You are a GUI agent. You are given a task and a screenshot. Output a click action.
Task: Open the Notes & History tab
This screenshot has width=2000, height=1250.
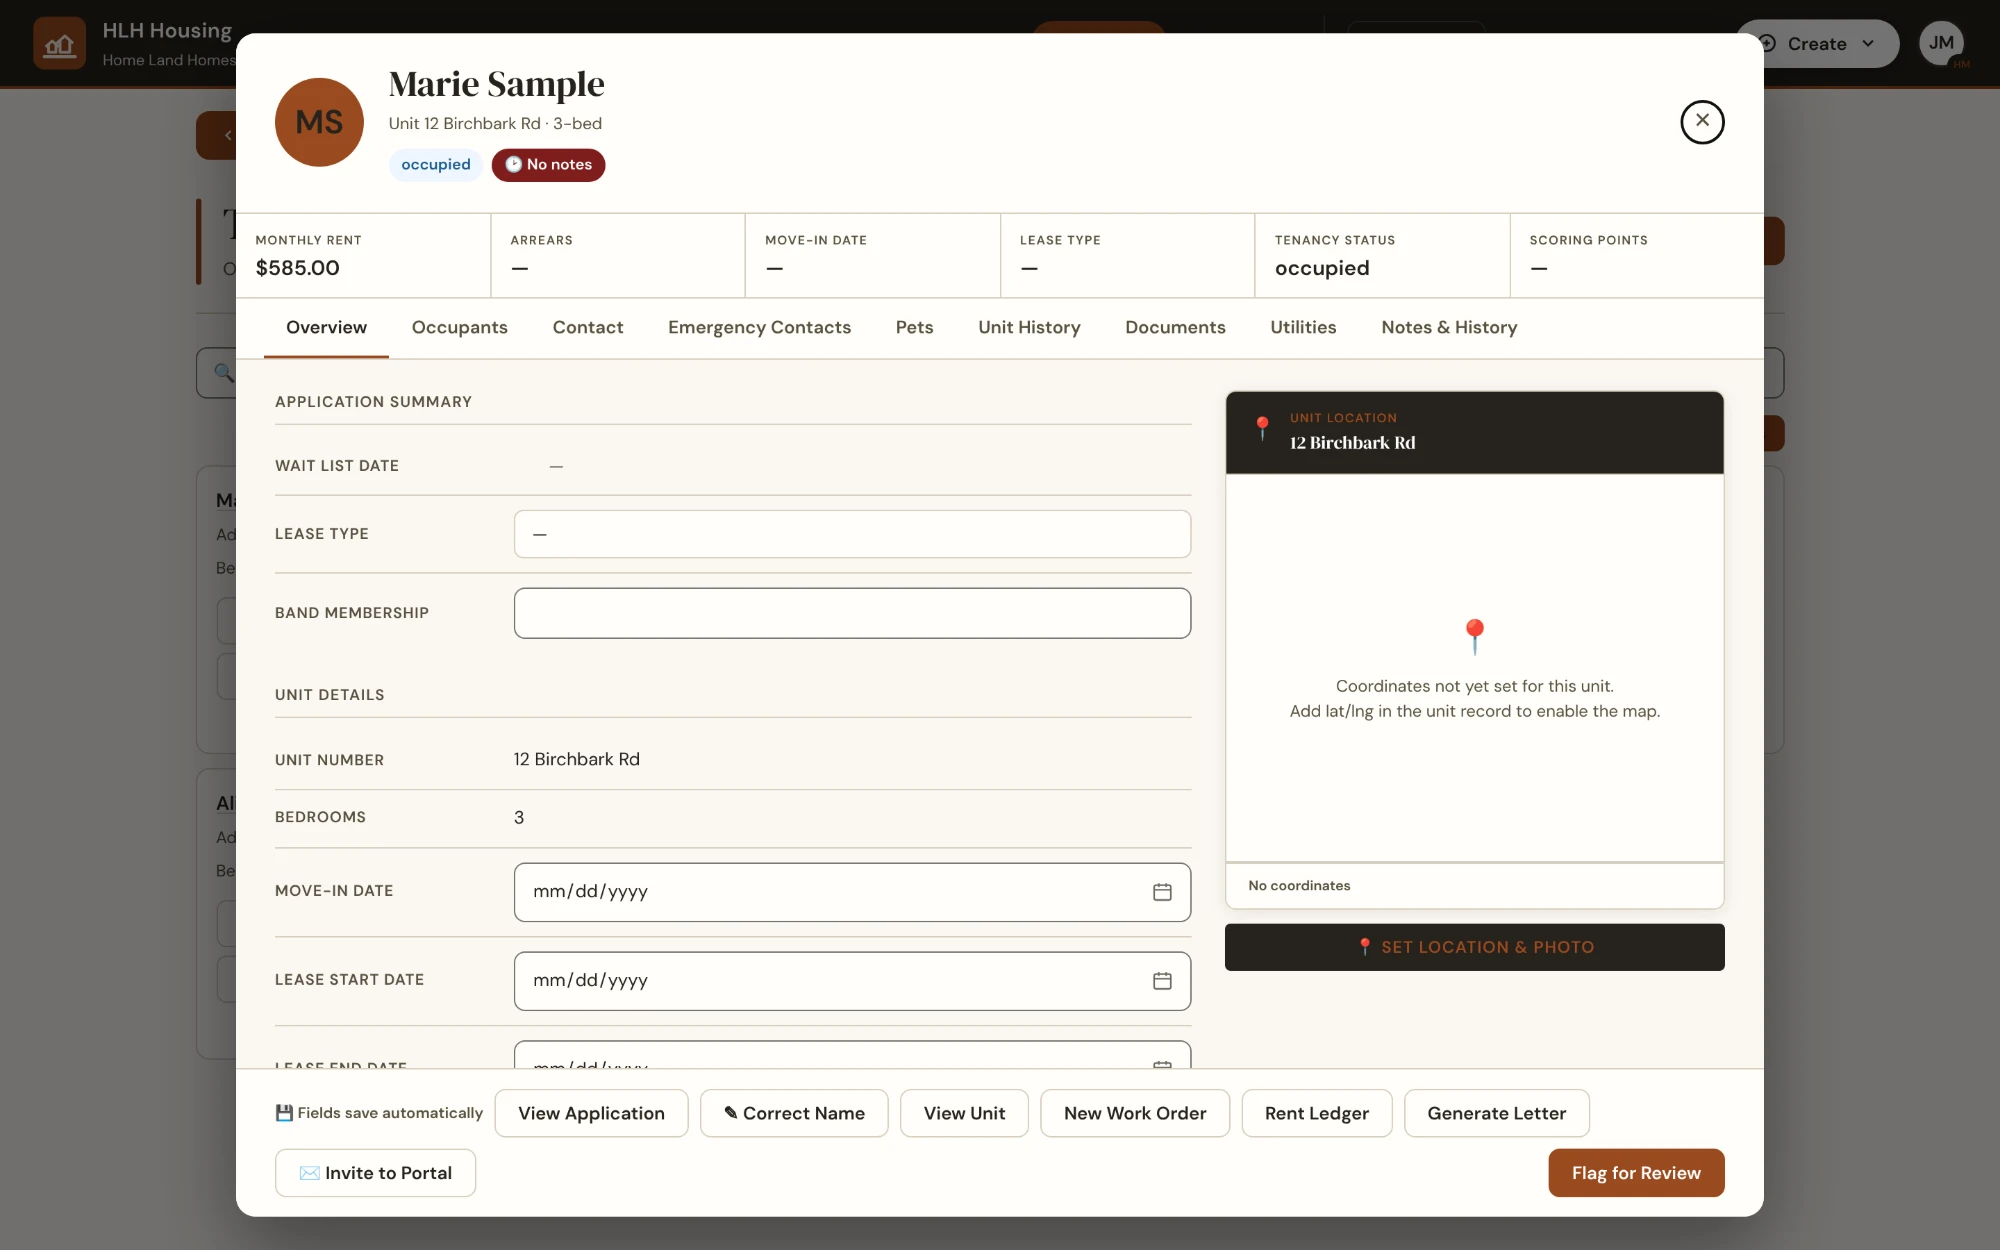(1449, 327)
